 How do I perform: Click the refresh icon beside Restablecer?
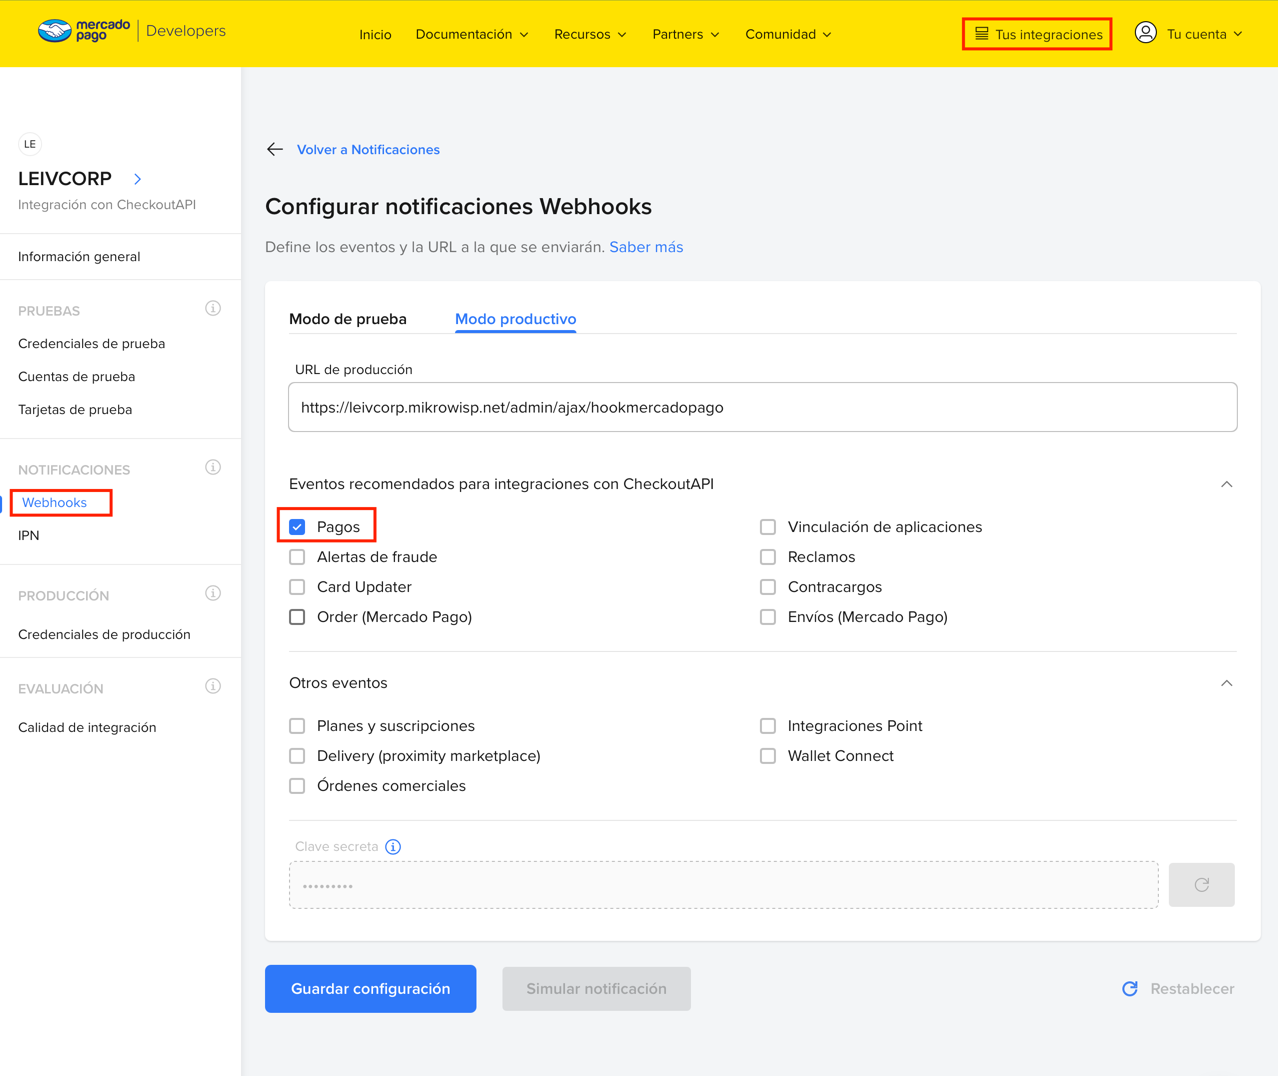coord(1130,989)
